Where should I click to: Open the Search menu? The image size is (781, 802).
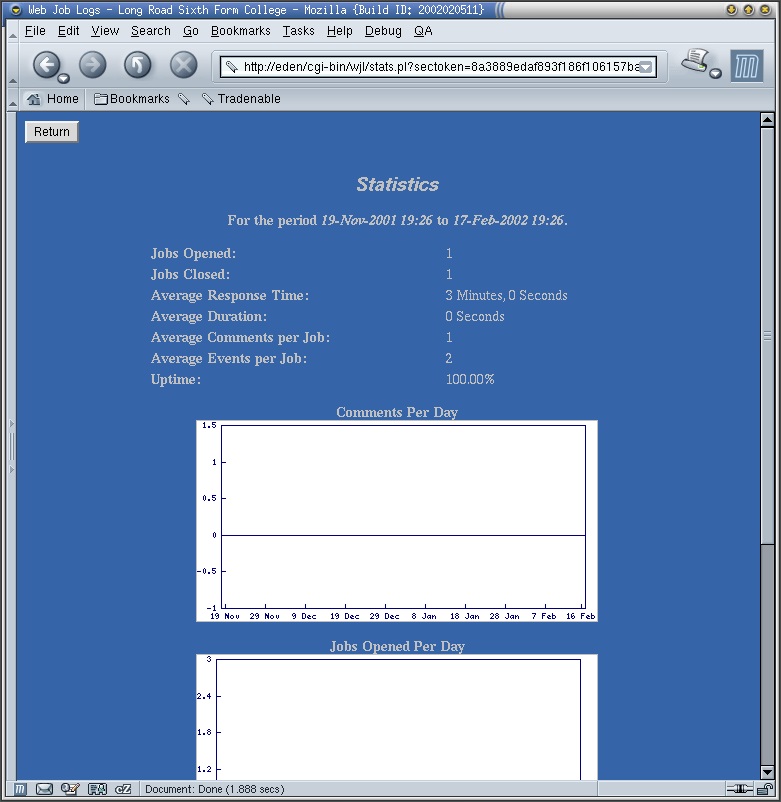(x=150, y=31)
